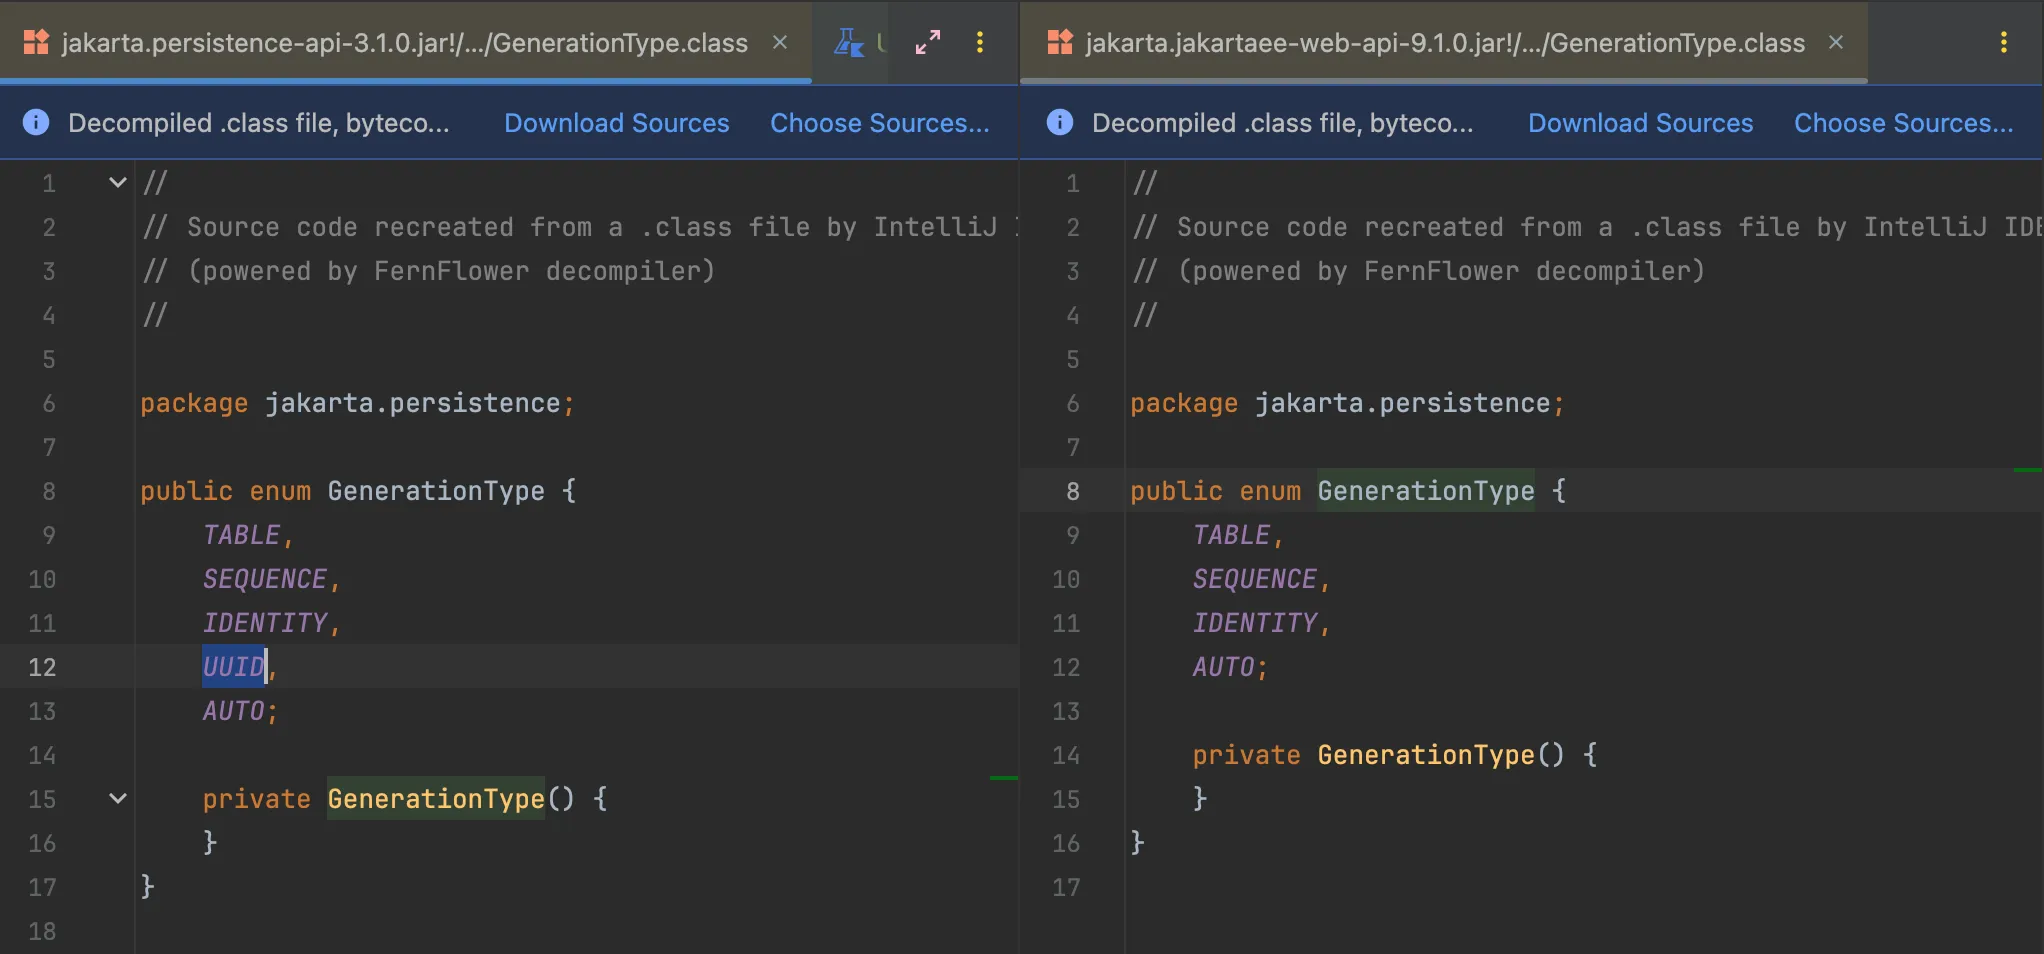
Task: Open left editor pane's three-dot options menu
Action: 979,42
